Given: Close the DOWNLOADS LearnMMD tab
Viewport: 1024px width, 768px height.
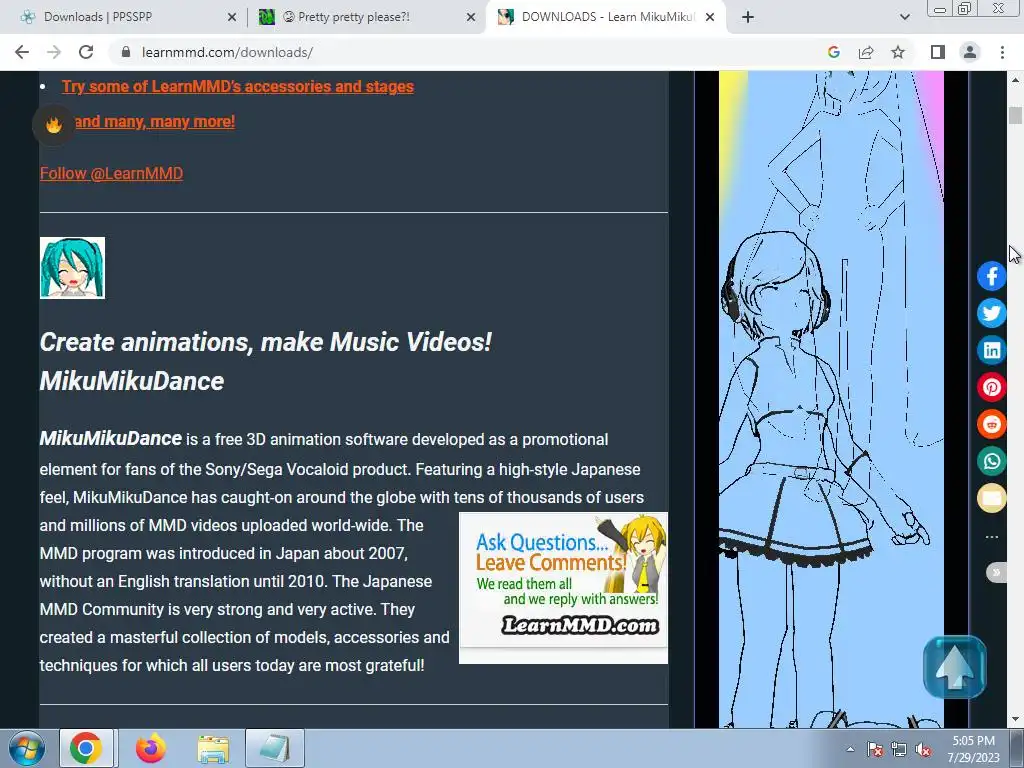Looking at the screenshot, I should [x=711, y=18].
